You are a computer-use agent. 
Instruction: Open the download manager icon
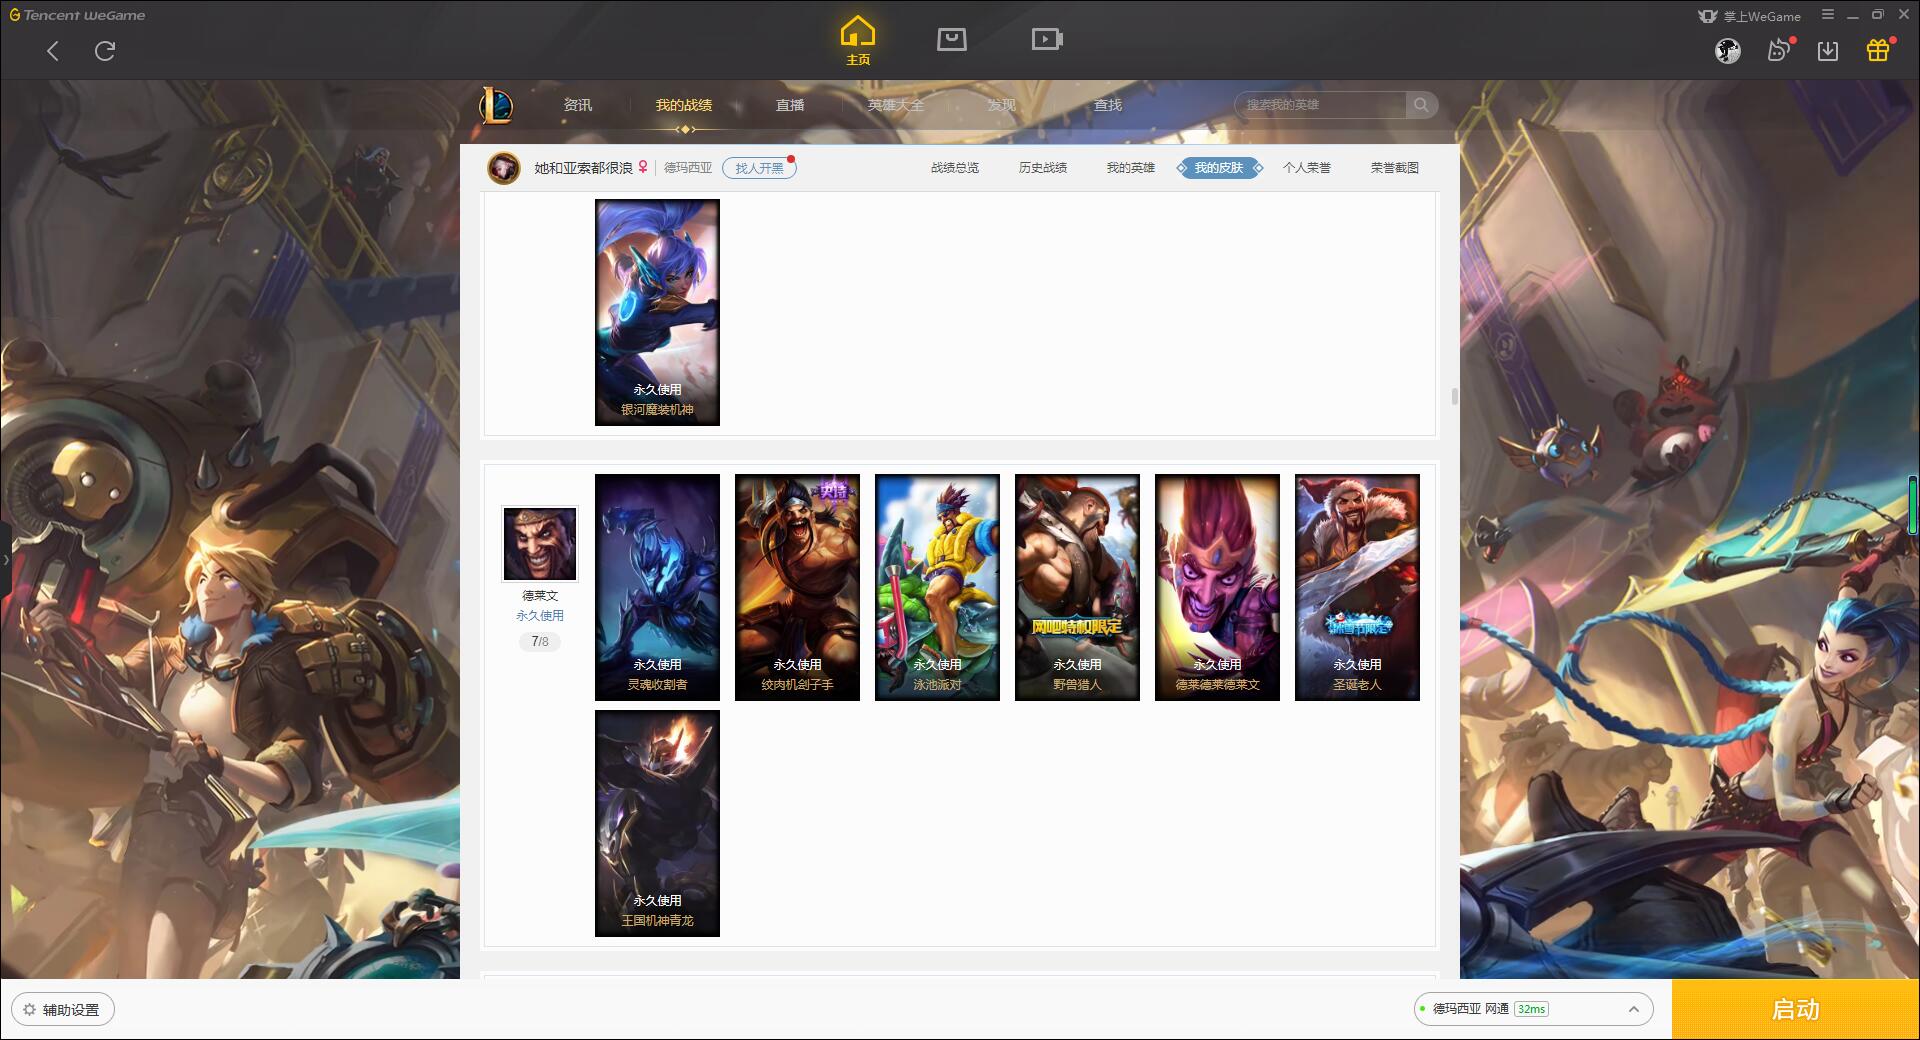coord(1828,51)
